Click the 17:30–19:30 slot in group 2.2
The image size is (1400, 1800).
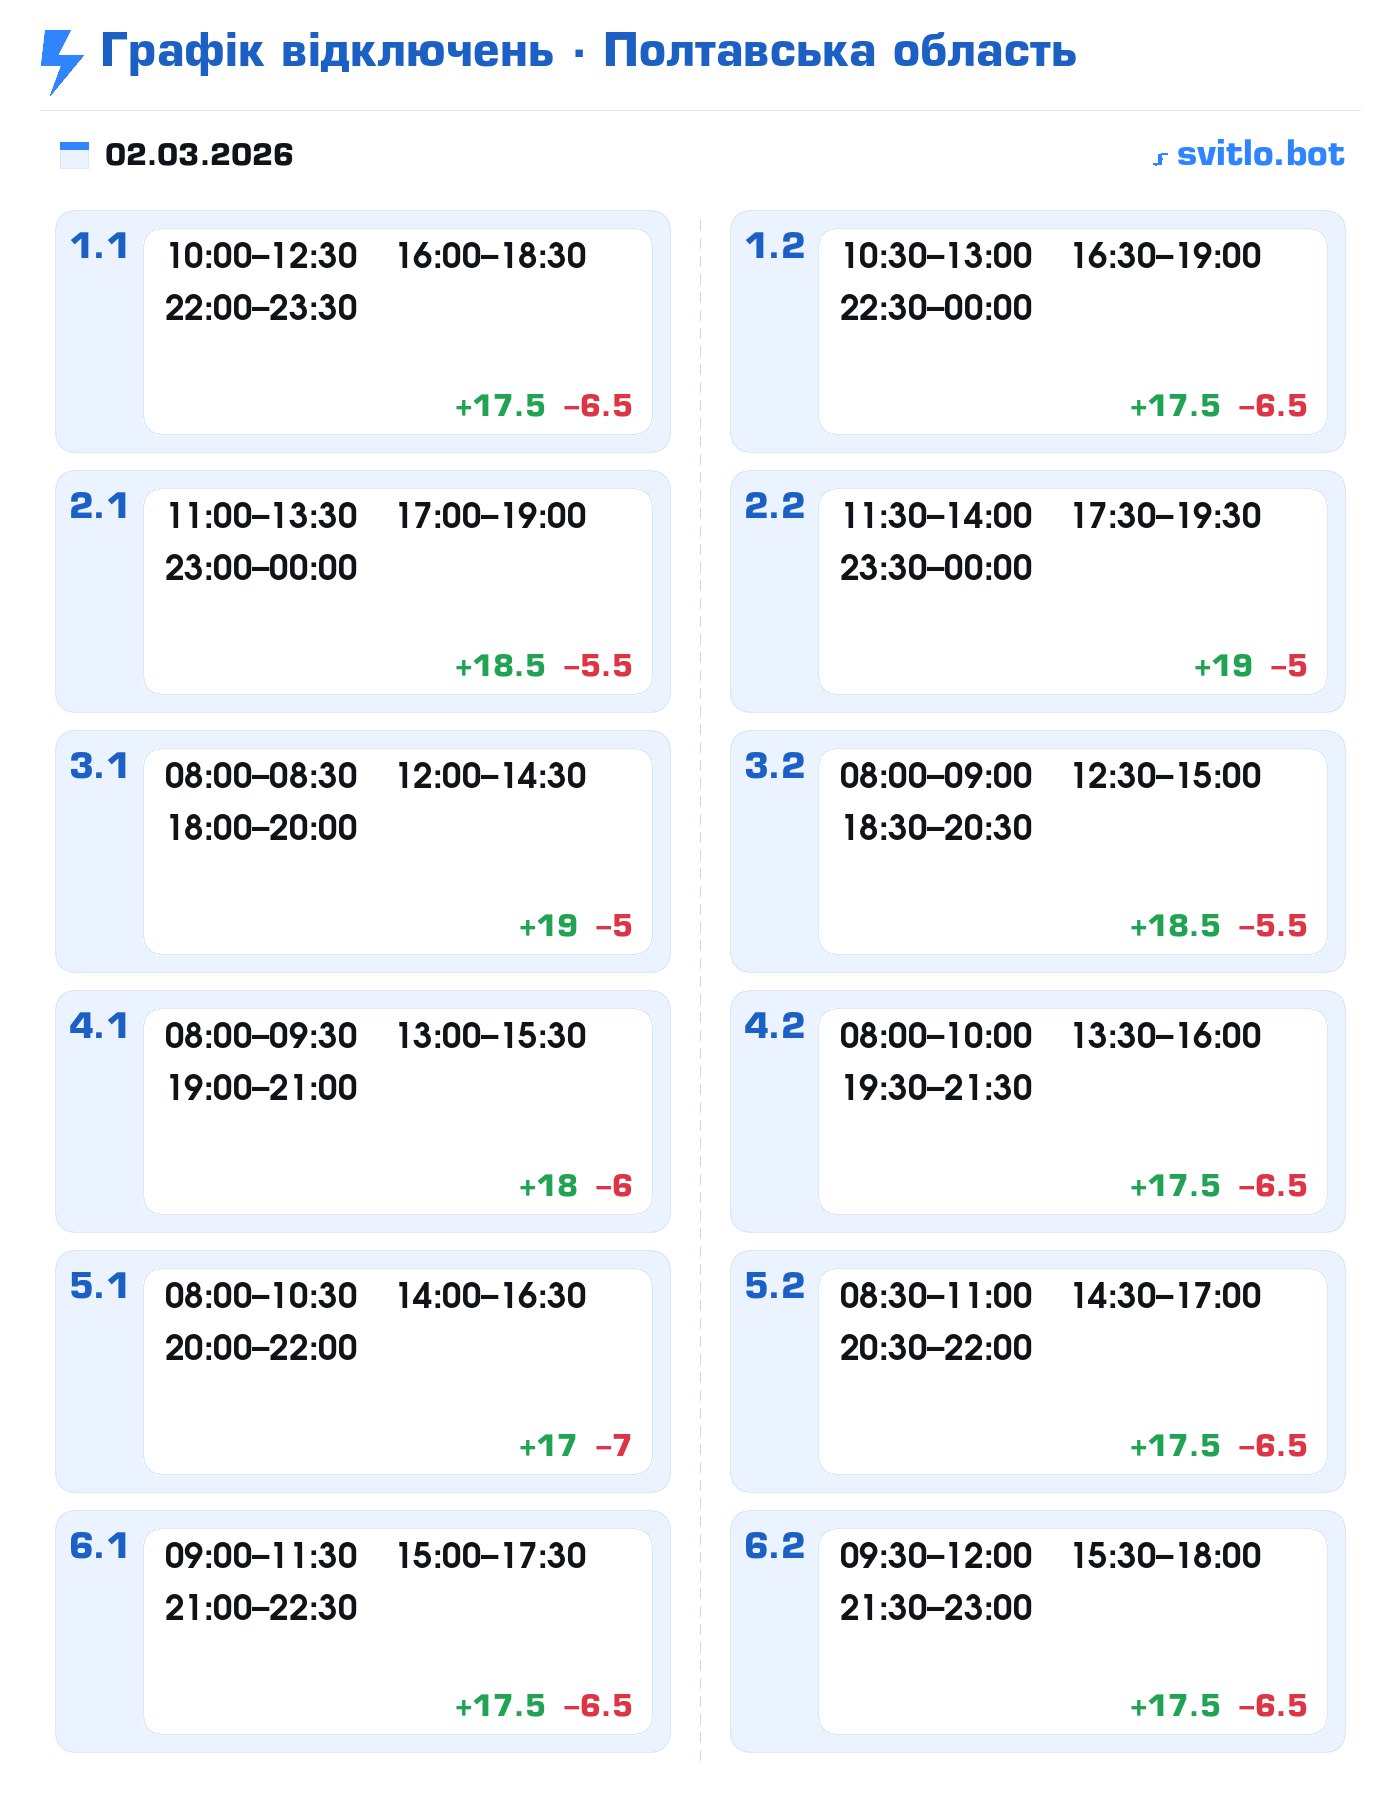click(x=1166, y=516)
